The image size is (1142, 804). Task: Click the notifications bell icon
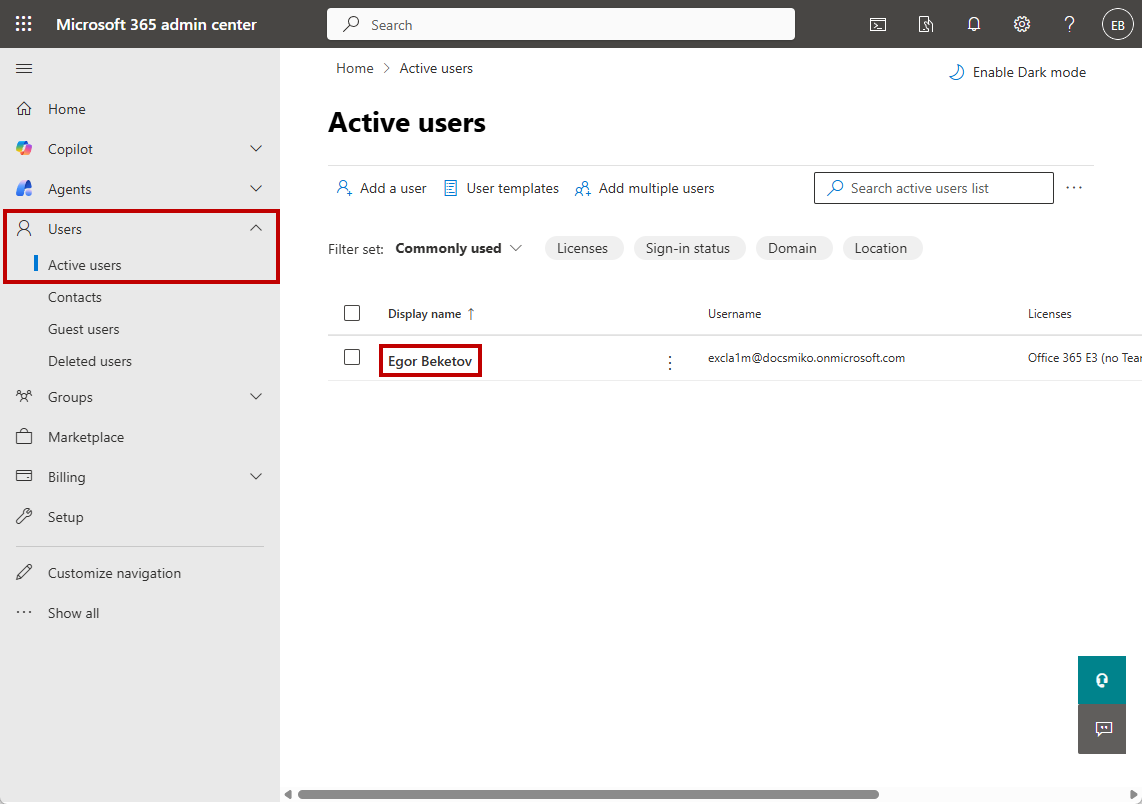click(974, 25)
